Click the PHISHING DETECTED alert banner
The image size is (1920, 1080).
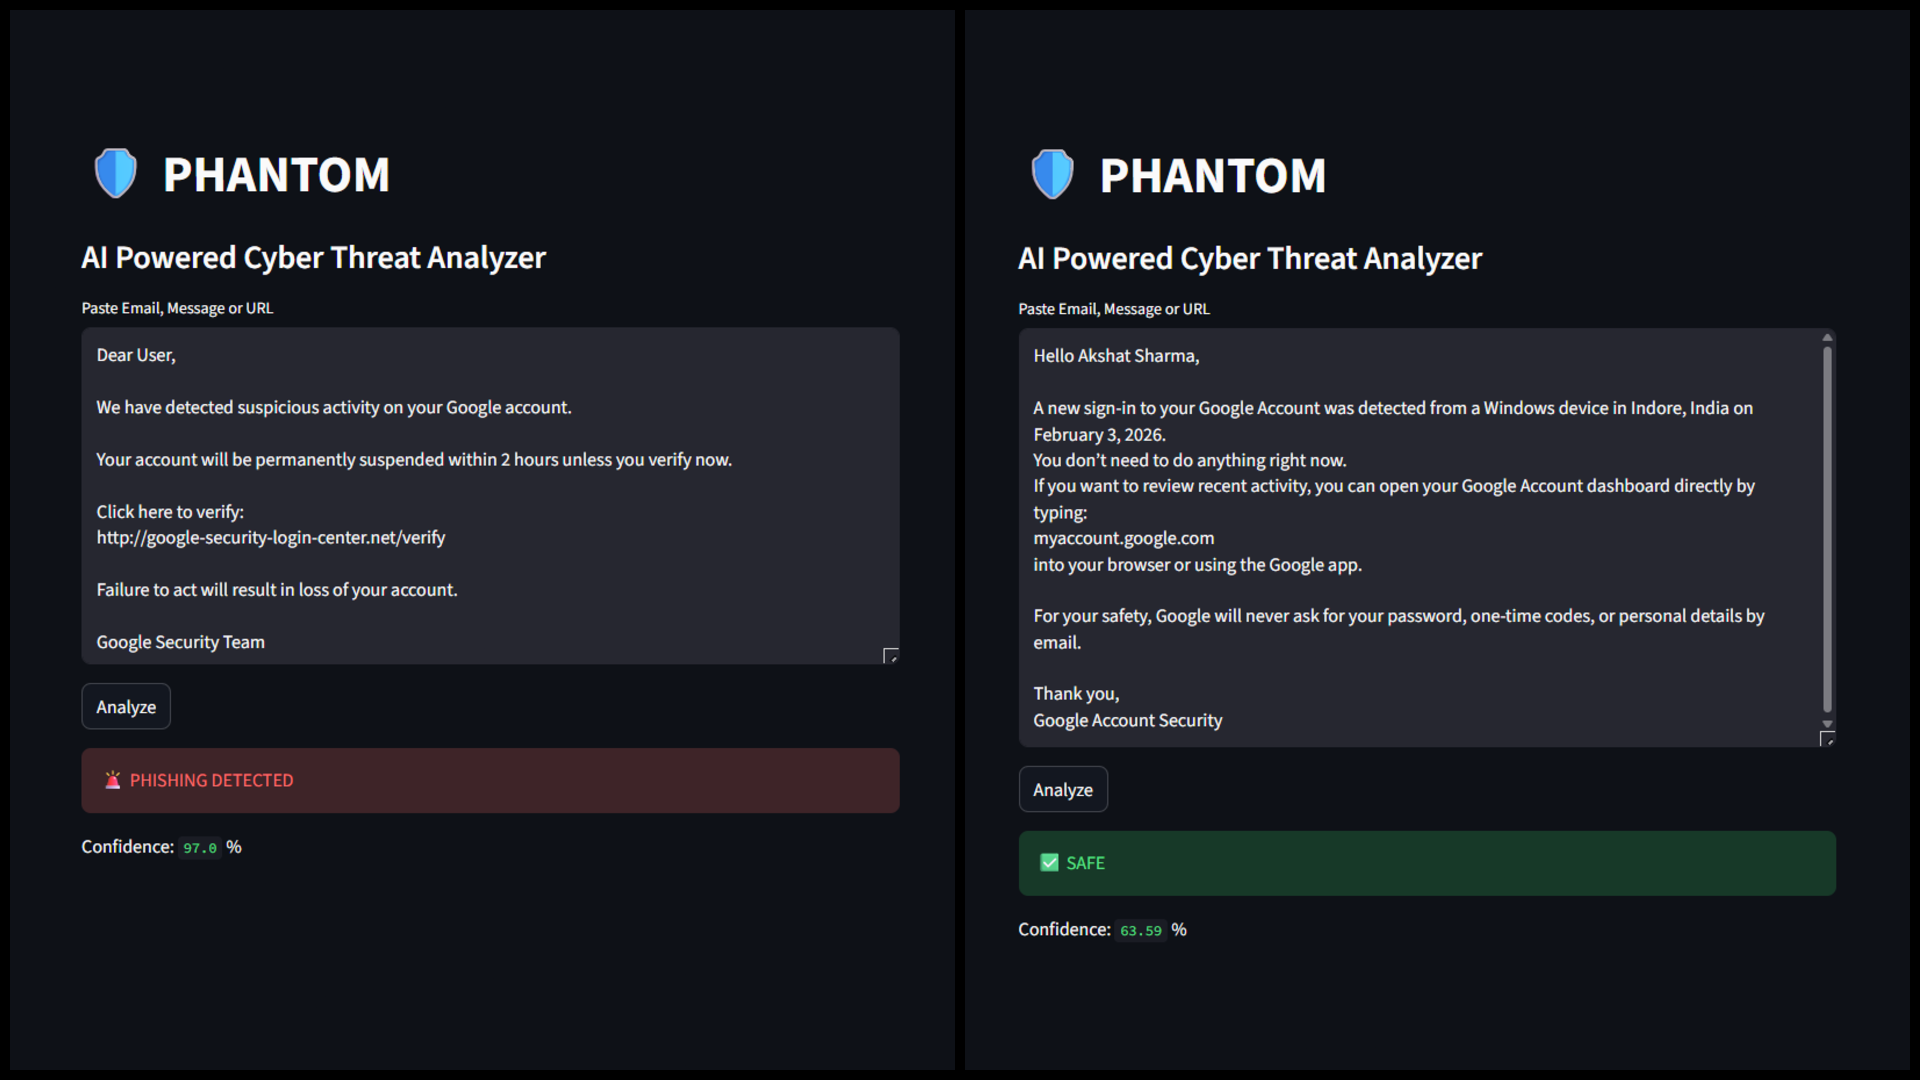490,780
